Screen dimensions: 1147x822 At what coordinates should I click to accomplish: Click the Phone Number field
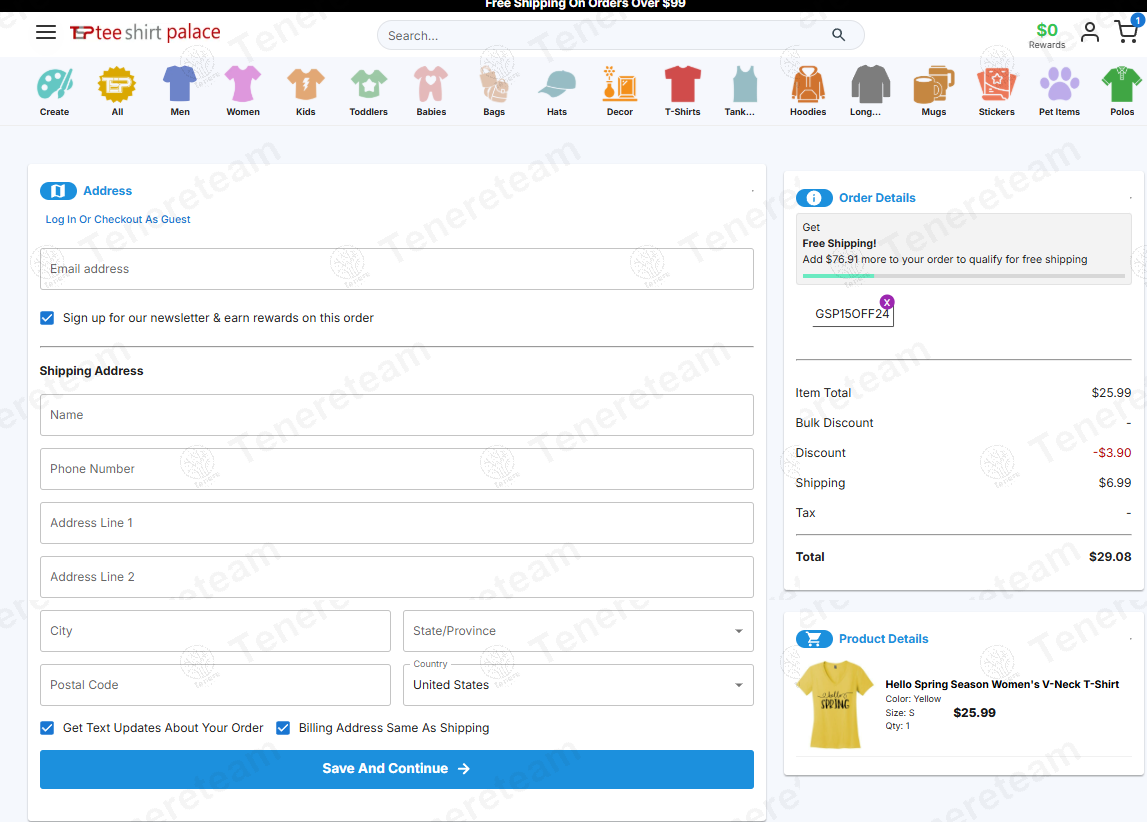pyautogui.click(x=396, y=470)
